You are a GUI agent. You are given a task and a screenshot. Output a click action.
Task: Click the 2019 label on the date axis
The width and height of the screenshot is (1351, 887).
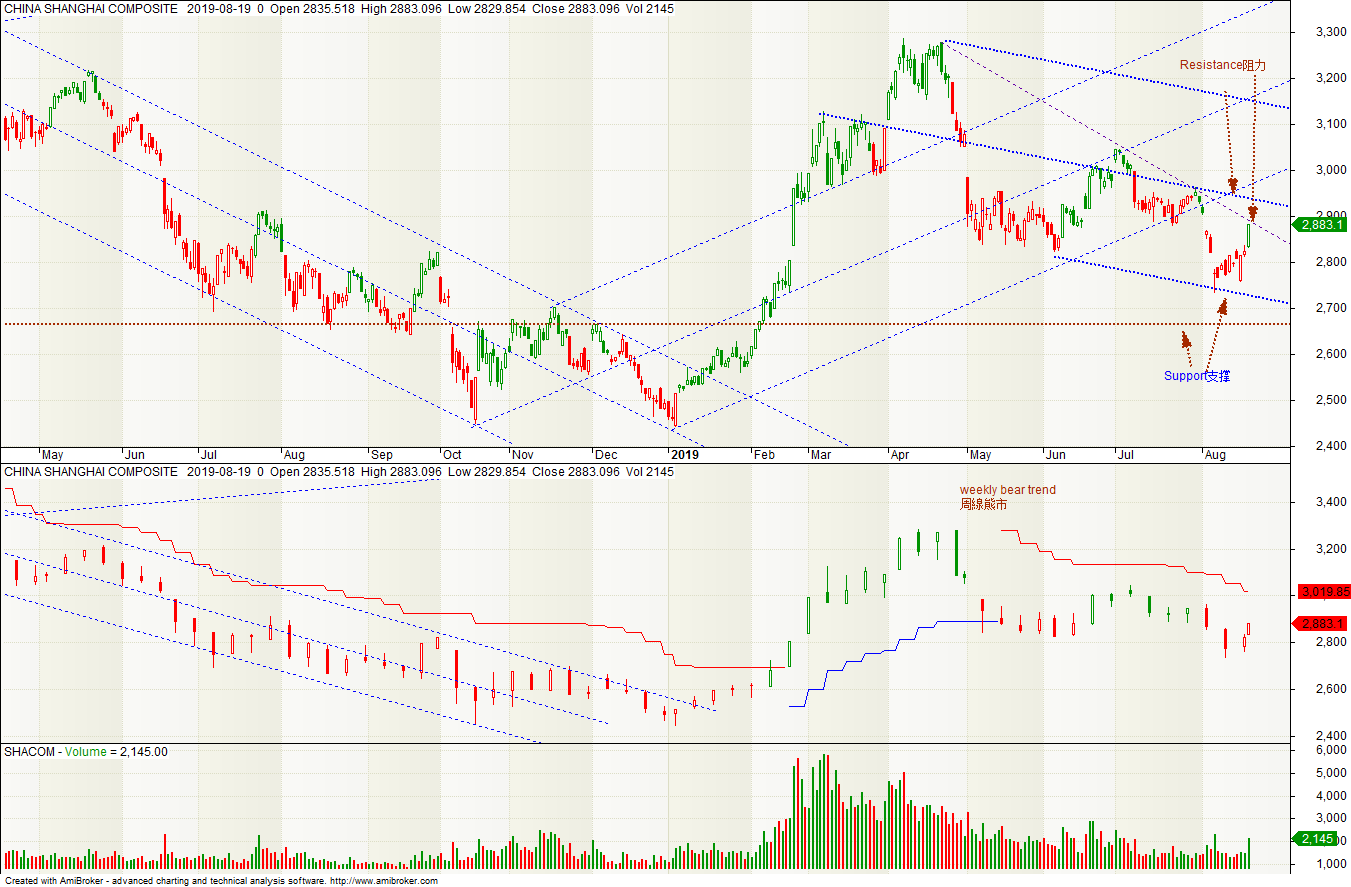click(x=685, y=454)
